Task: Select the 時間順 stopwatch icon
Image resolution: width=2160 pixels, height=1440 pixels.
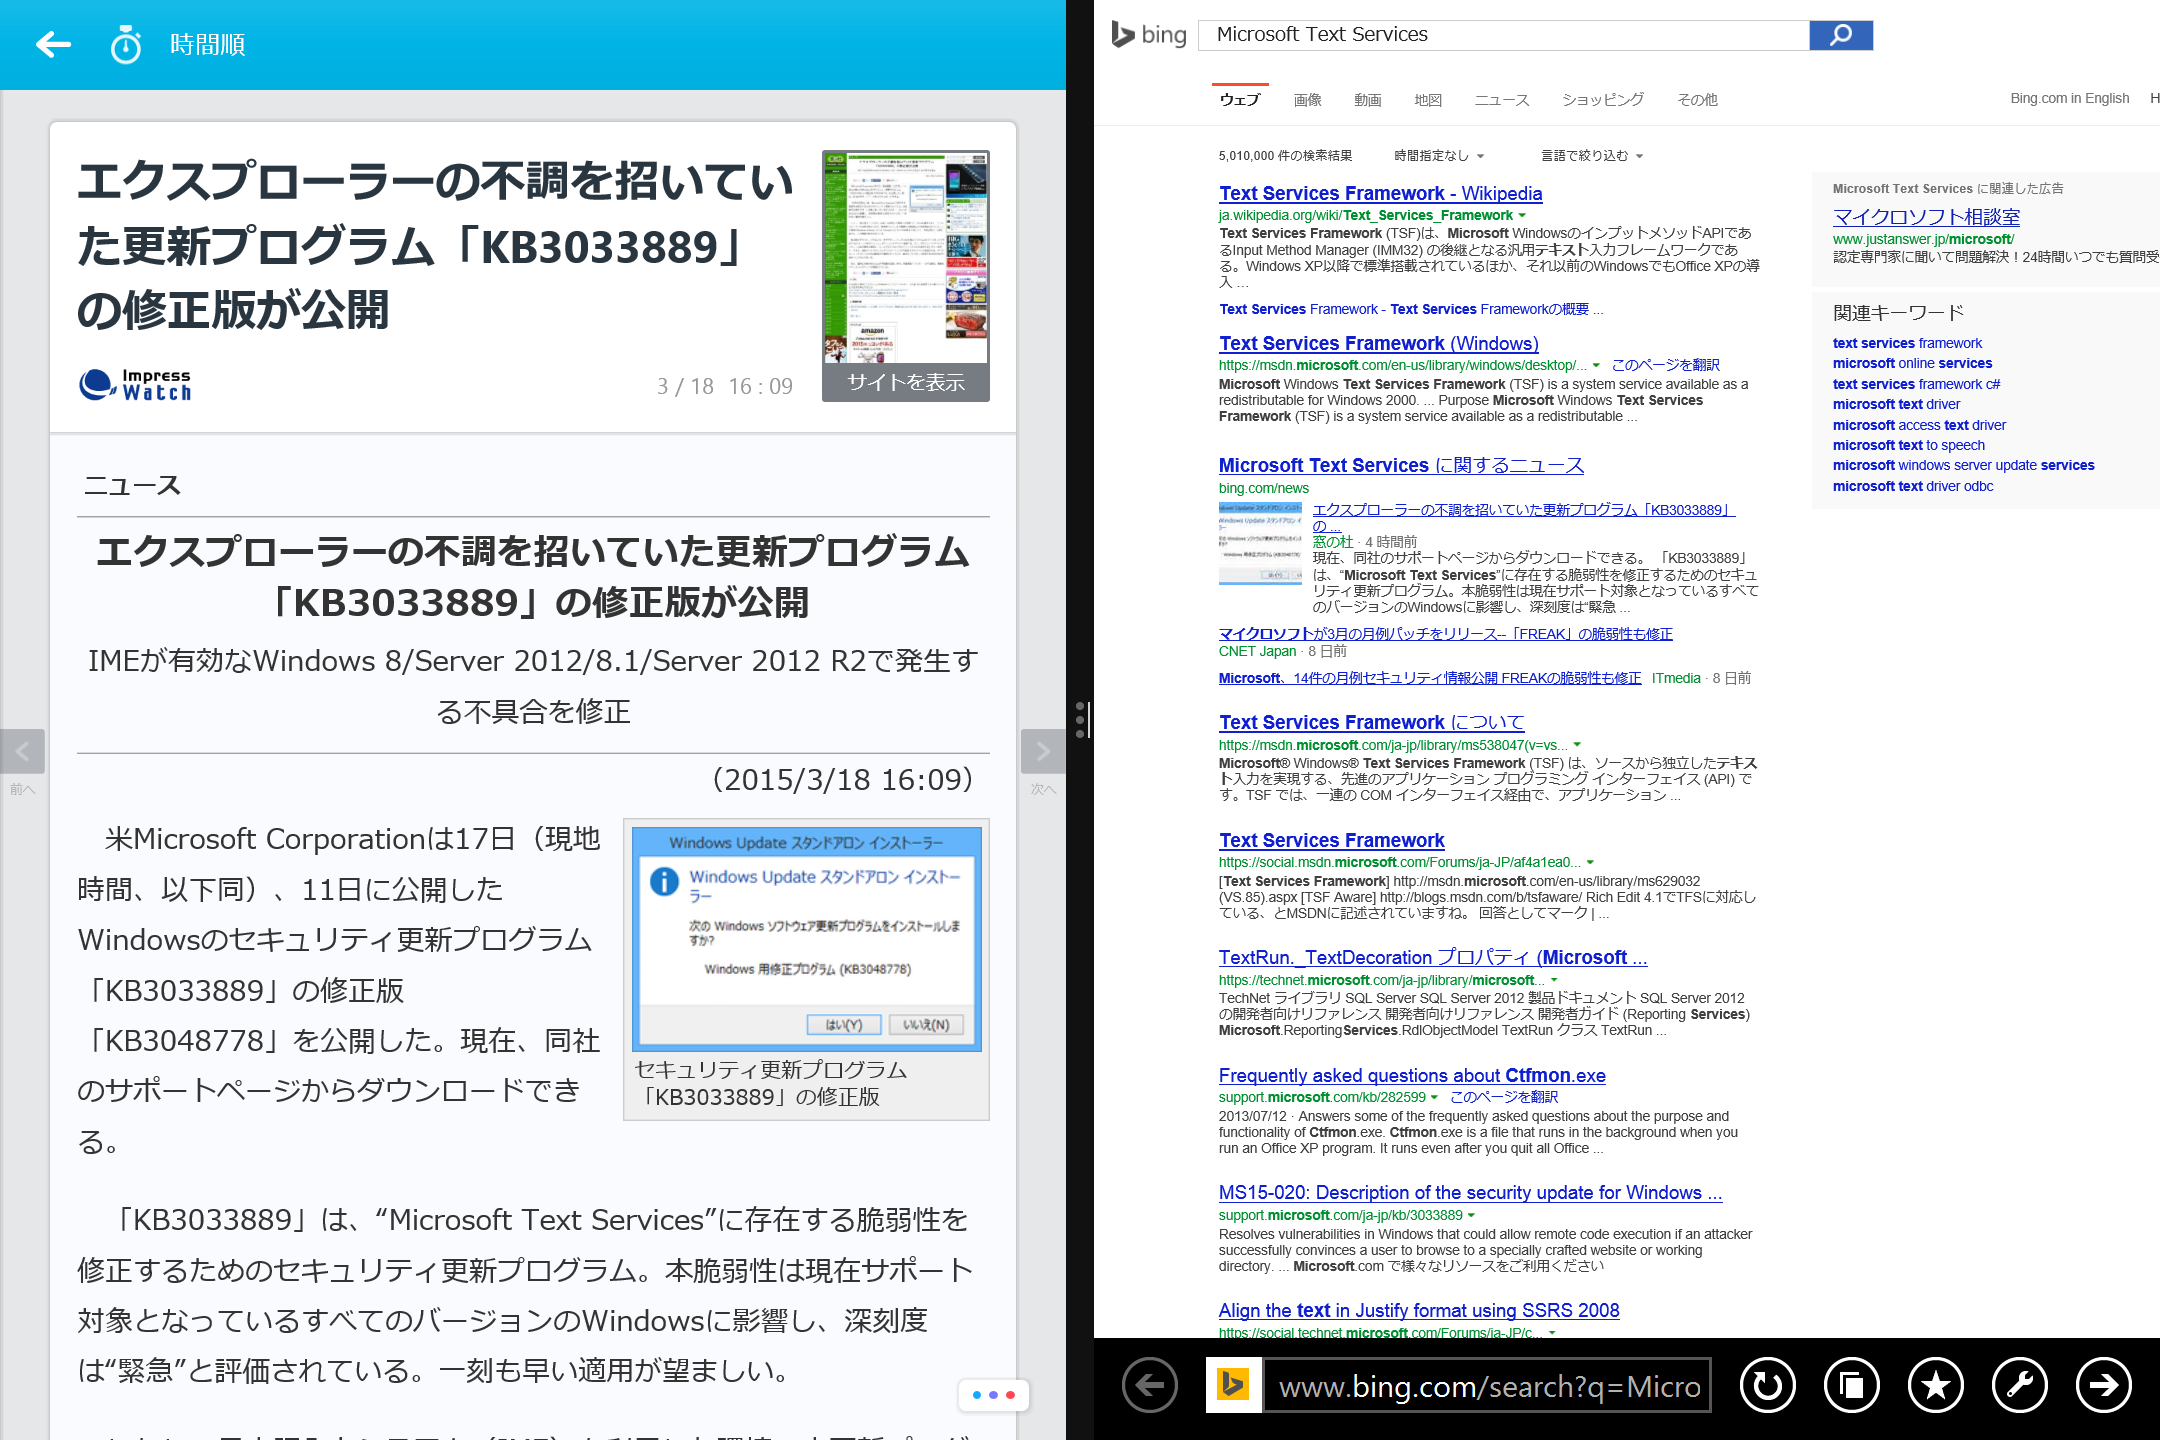Action: click(126, 44)
